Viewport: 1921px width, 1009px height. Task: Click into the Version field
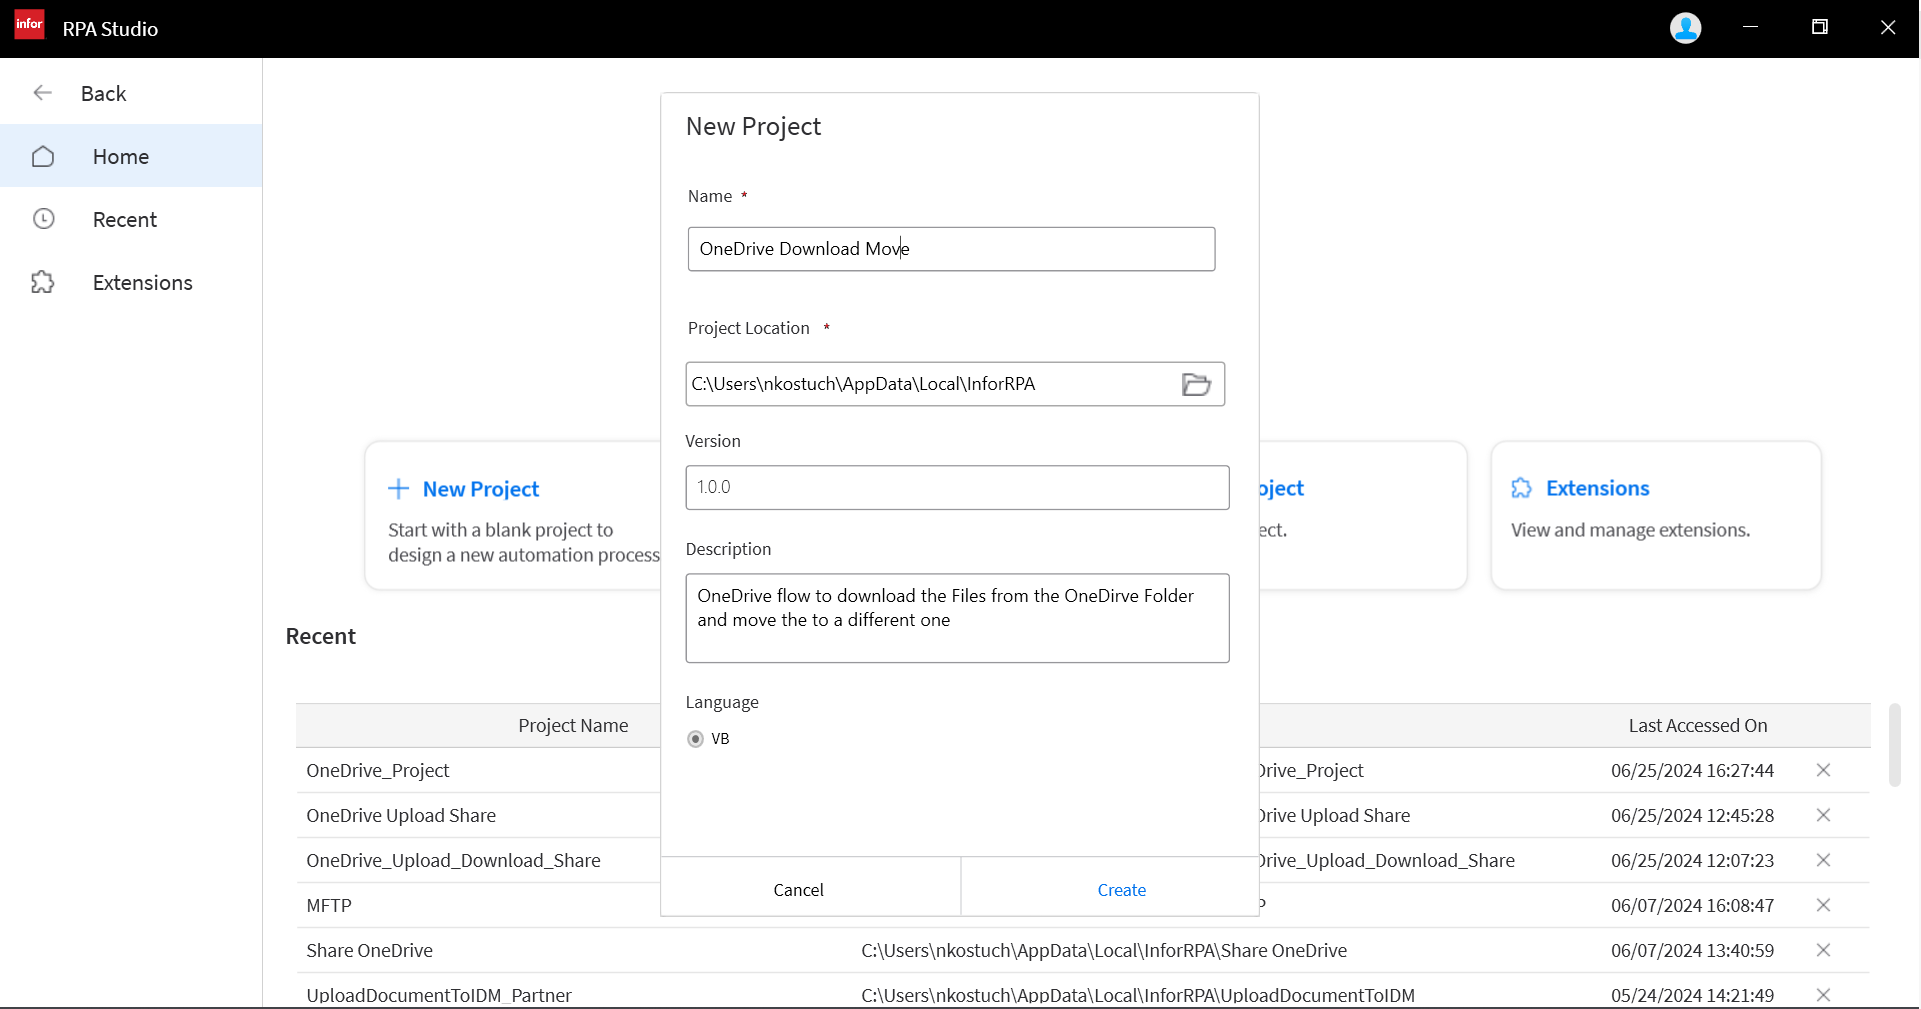[956, 488]
